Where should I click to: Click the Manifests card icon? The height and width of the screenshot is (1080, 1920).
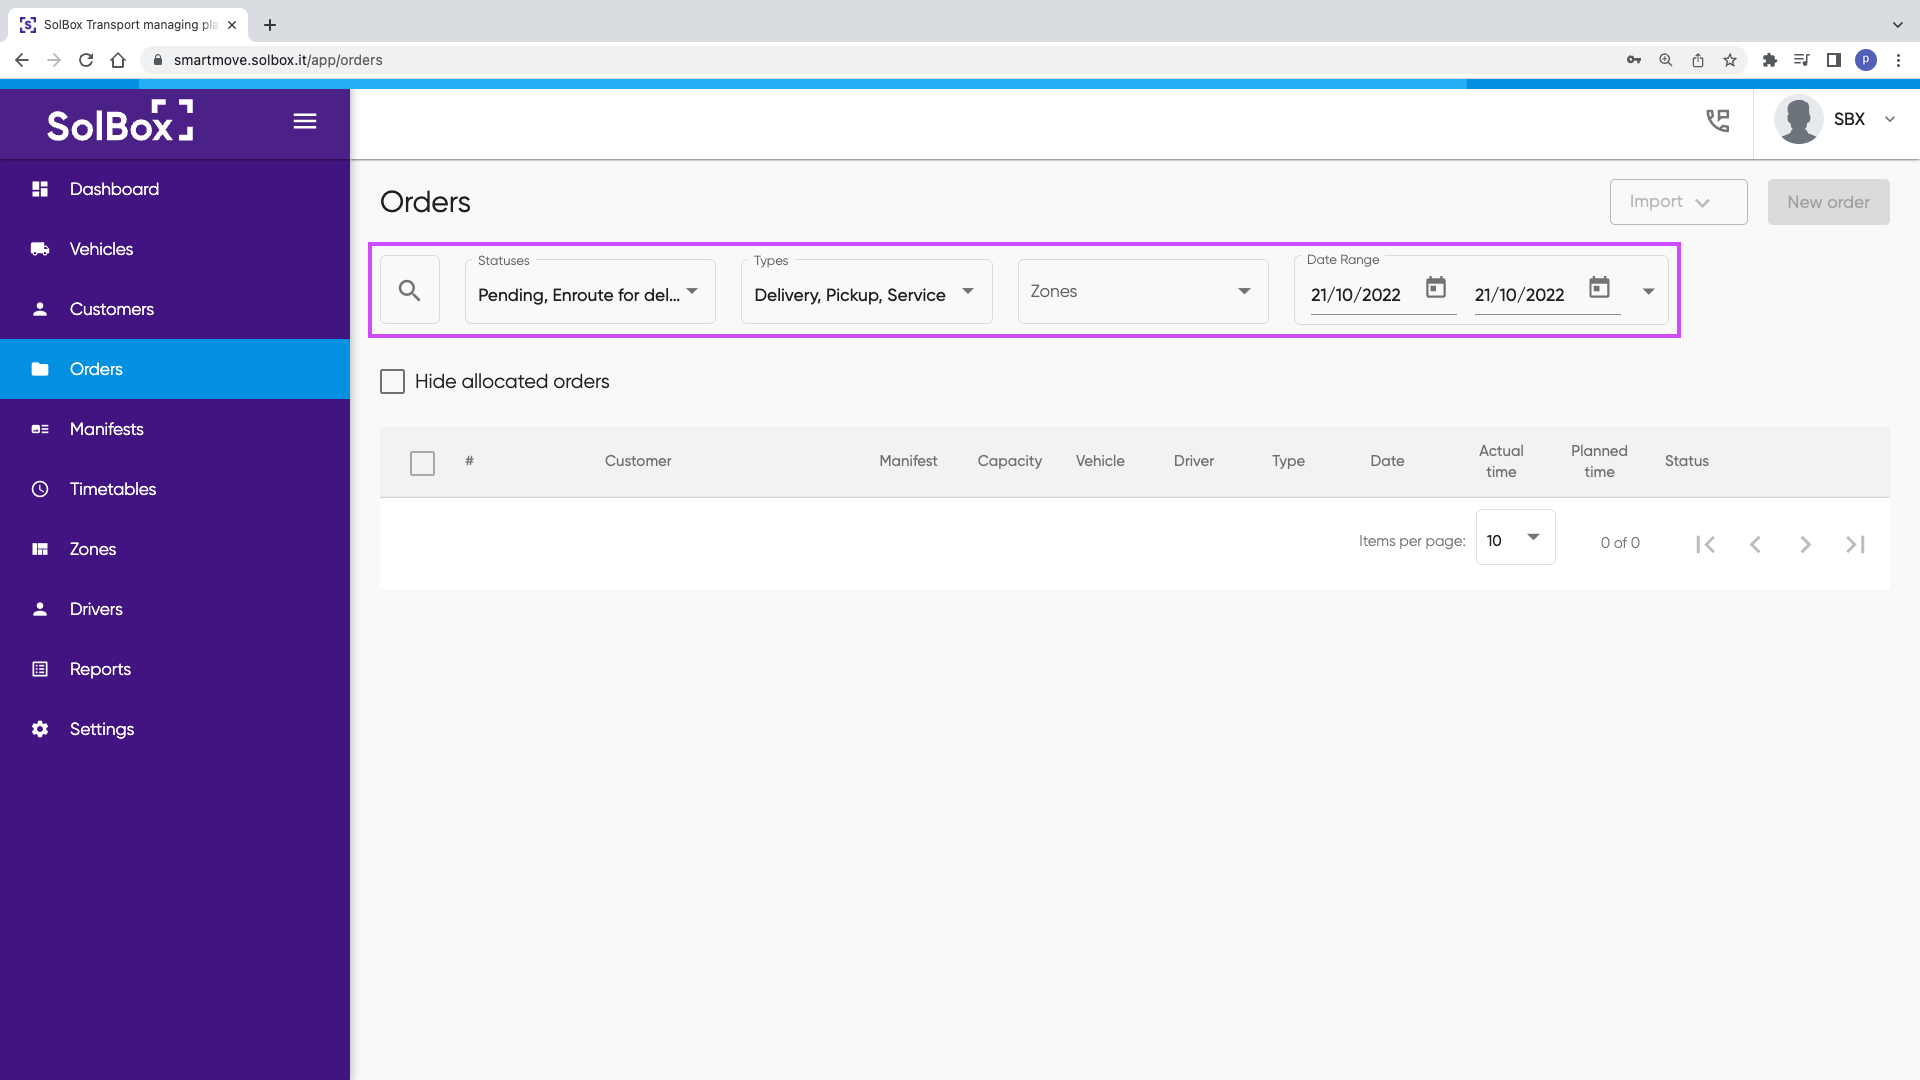pyautogui.click(x=40, y=429)
